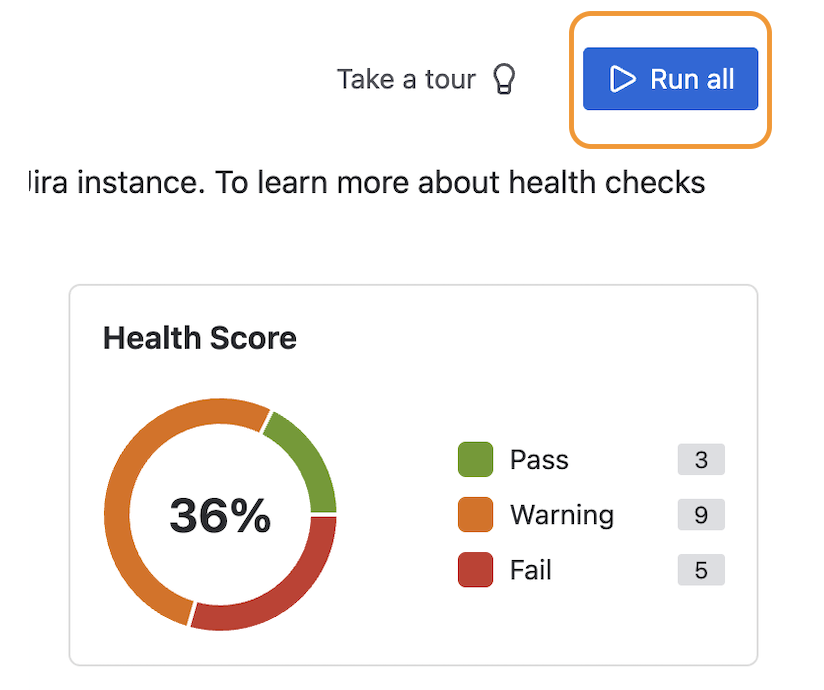Click the 36% health score value

point(220,515)
